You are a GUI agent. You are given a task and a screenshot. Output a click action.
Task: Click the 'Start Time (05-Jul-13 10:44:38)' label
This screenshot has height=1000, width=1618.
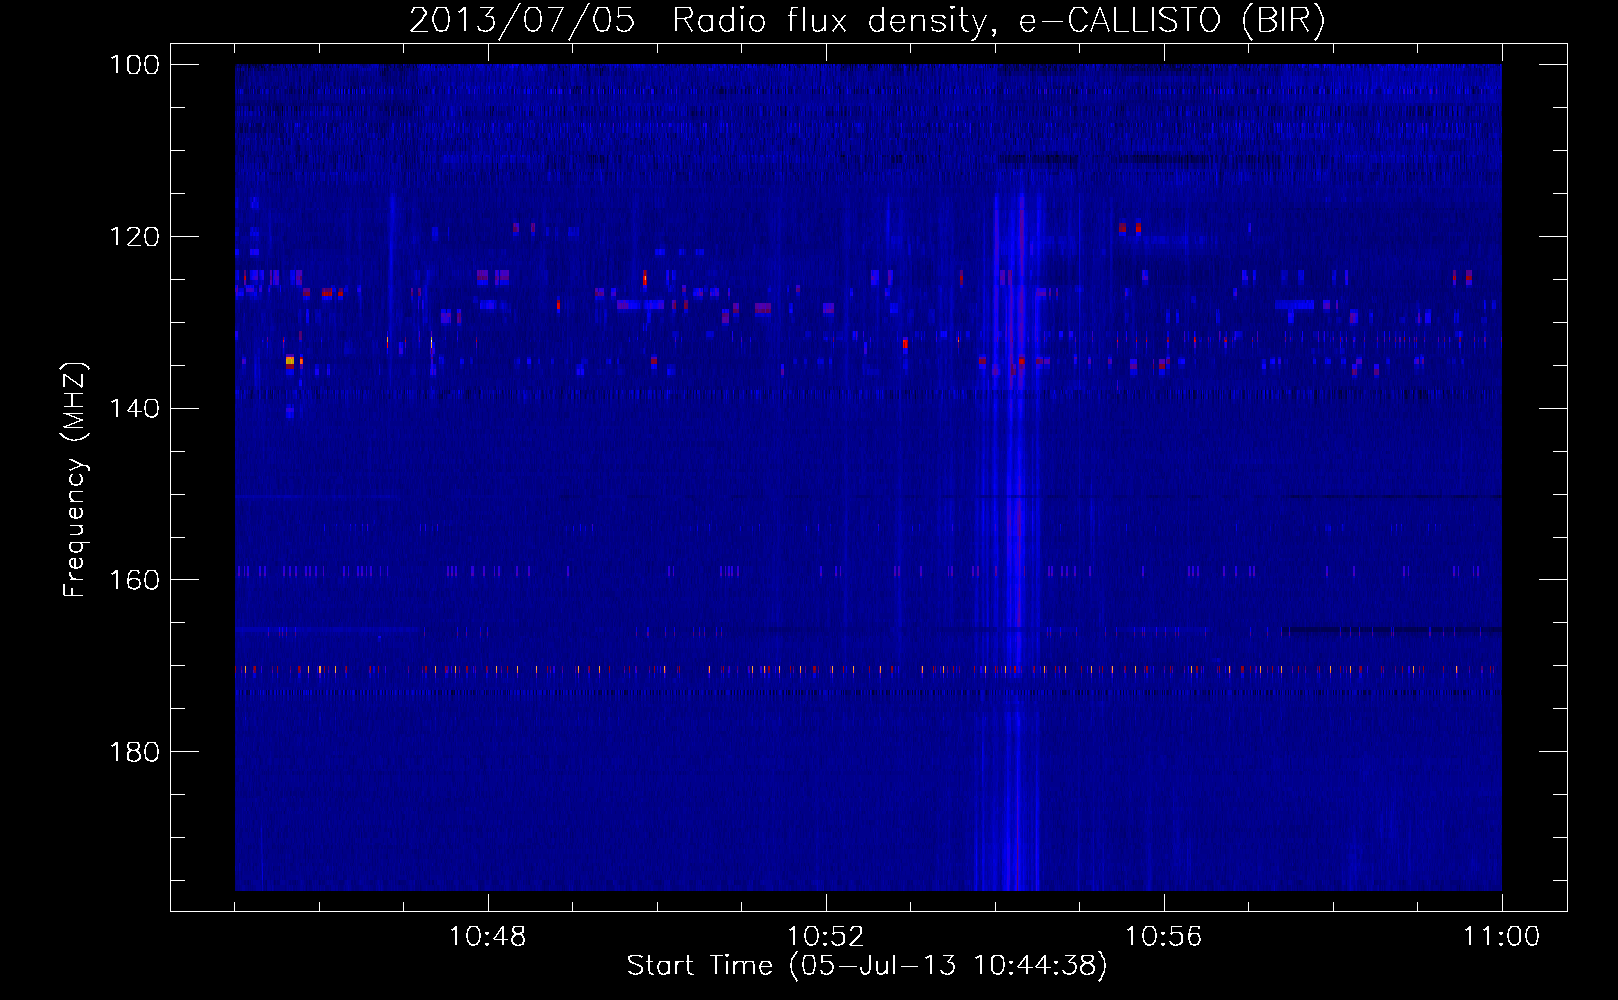click(x=867, y=966)
